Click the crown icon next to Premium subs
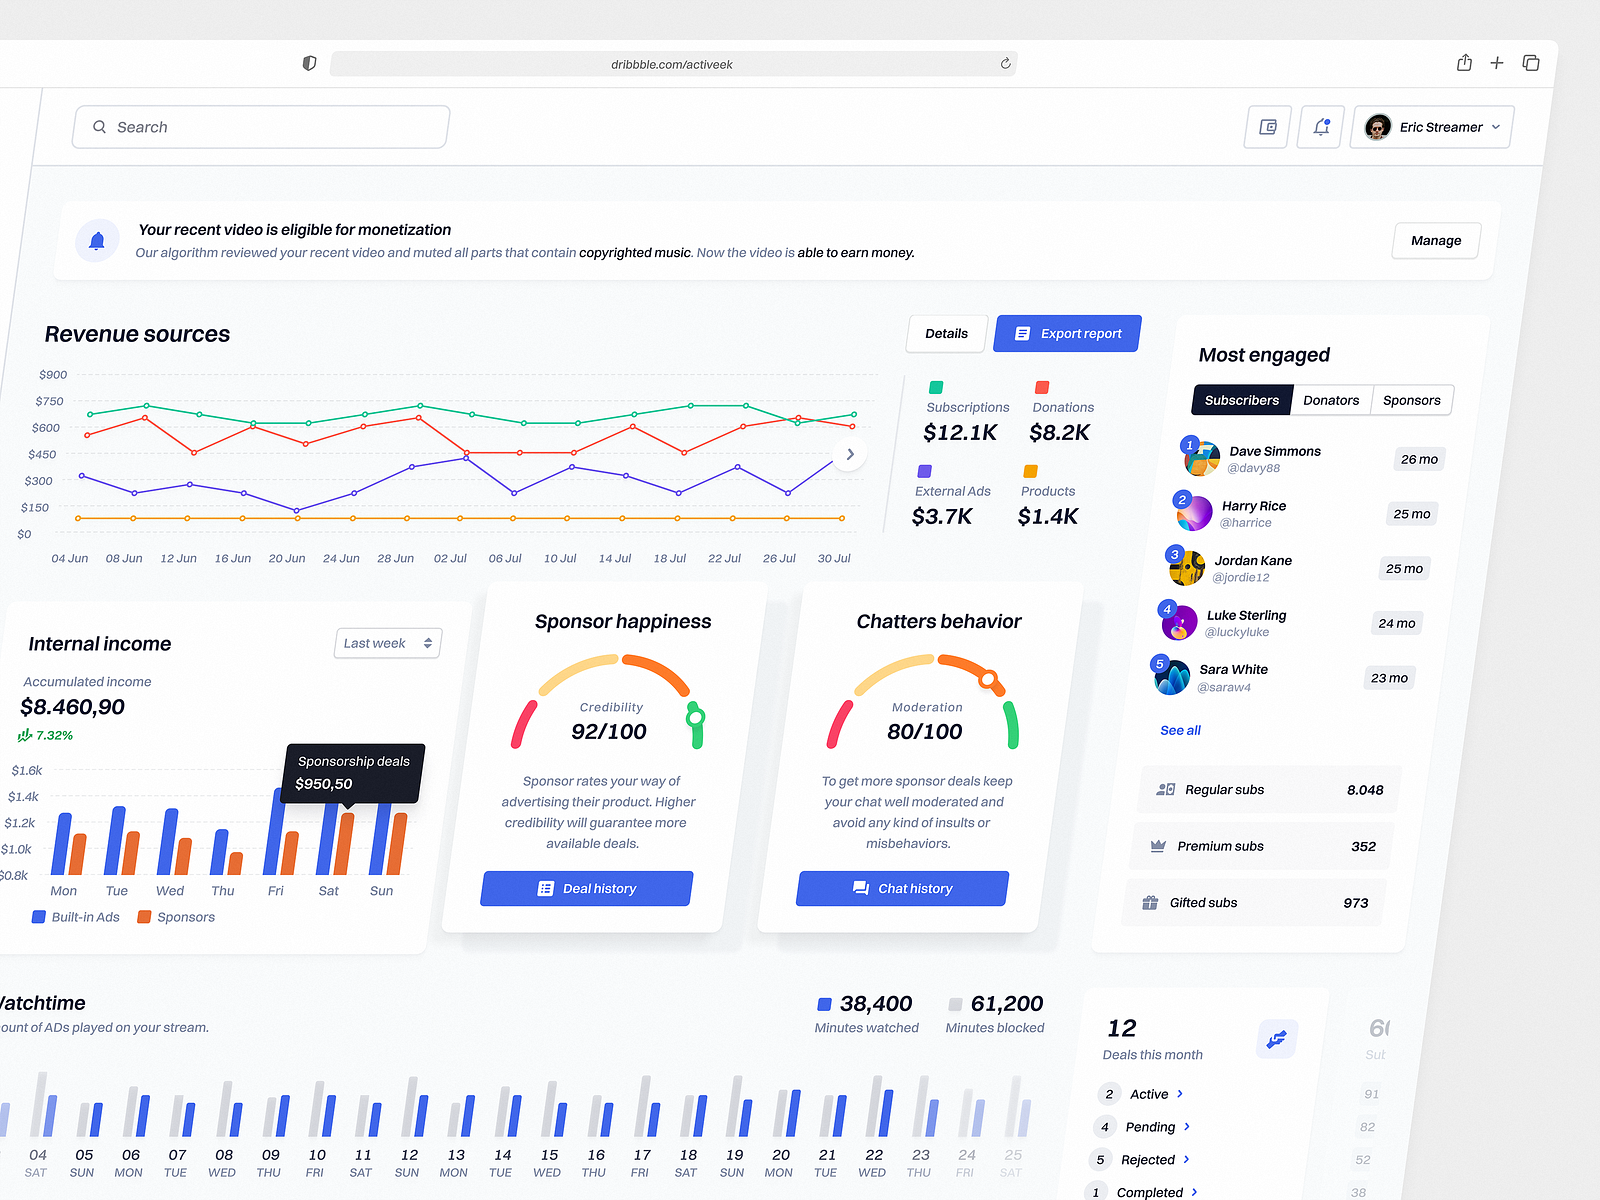 point(1156,846)
